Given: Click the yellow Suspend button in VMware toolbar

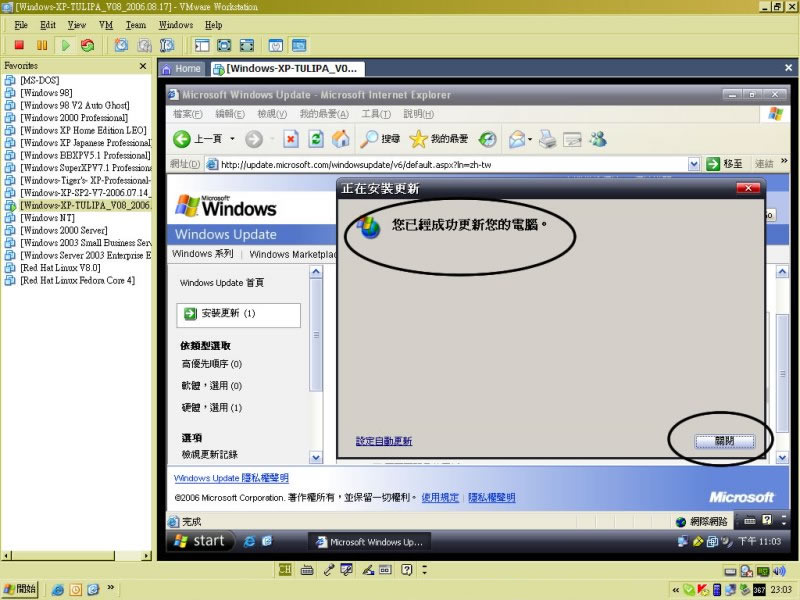Looking at the screenshot, I should coord(42,45).
